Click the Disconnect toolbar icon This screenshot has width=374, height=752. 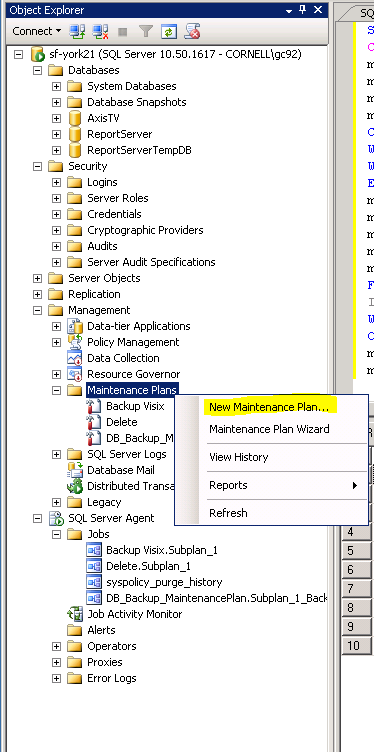coord(100,32)
